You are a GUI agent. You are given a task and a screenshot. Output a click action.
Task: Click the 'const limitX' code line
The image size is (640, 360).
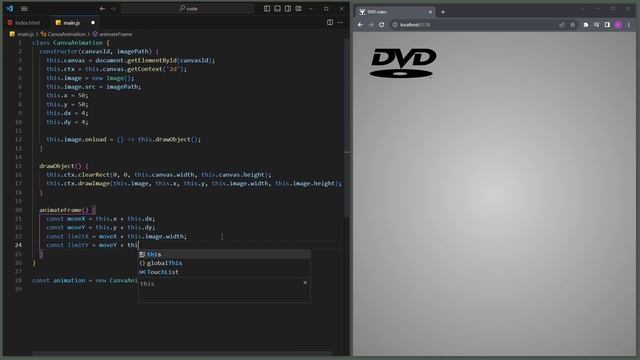coord(116,236)
